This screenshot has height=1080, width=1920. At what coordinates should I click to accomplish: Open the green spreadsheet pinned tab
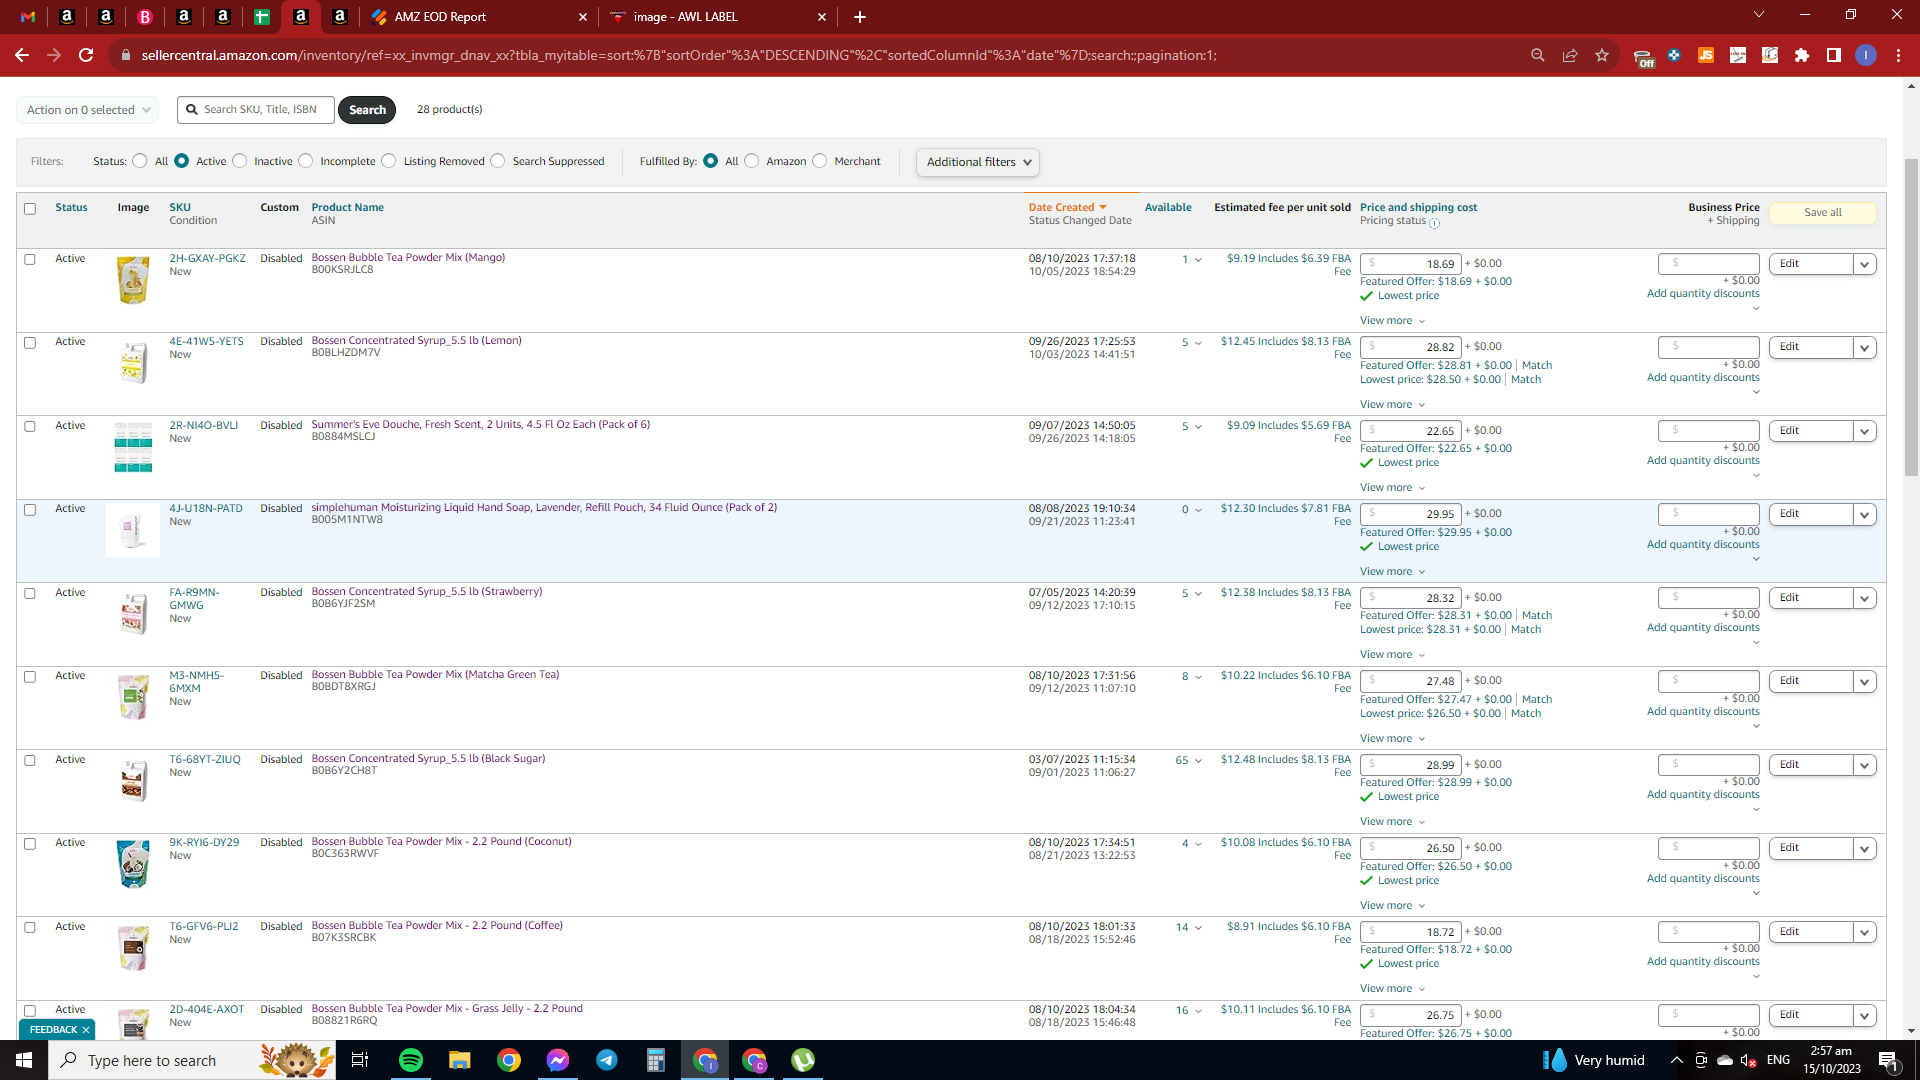pos(262,16)
